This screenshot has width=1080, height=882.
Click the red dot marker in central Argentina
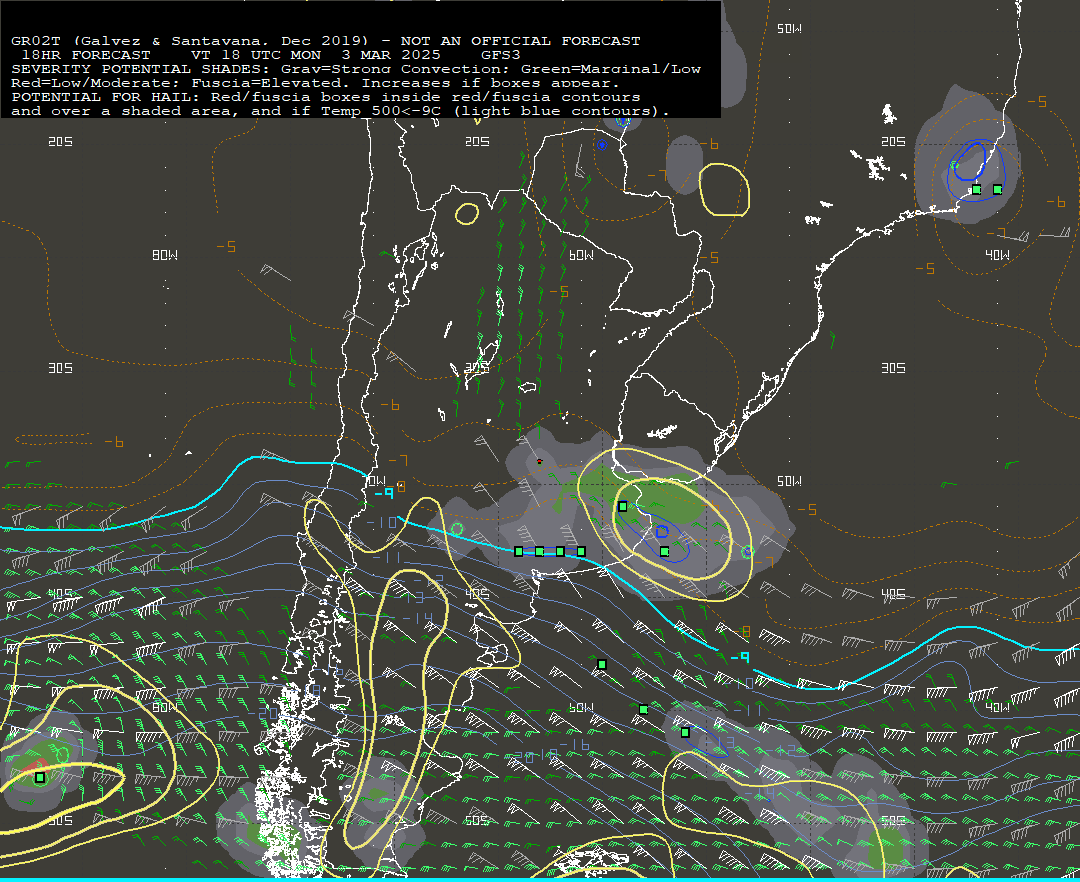coord(539,461)
